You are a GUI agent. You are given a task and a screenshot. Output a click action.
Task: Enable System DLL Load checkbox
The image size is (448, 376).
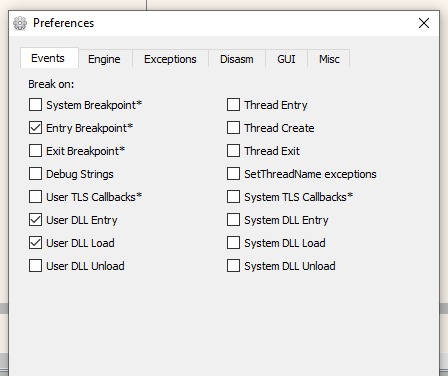tap(233, 243)
